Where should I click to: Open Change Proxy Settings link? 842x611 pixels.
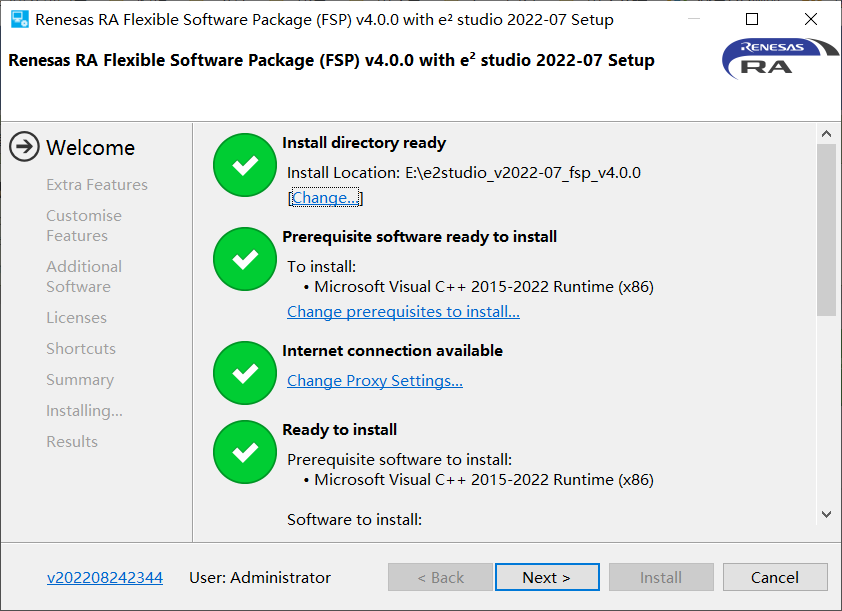(375, 381)
